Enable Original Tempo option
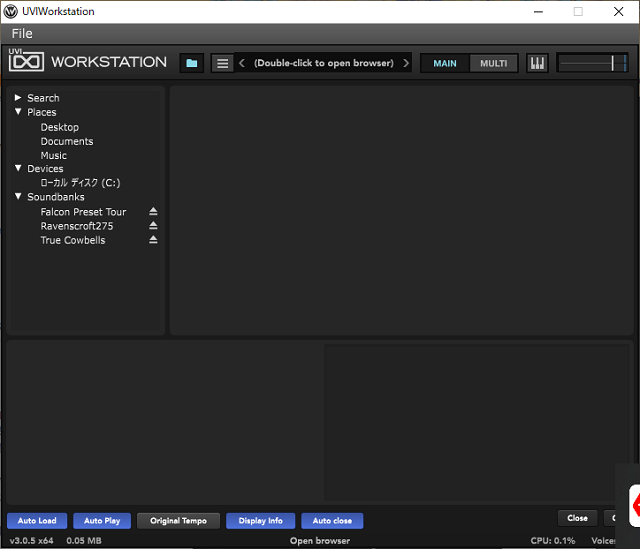This screenshot has width=640, height=549. click(178, 521)
